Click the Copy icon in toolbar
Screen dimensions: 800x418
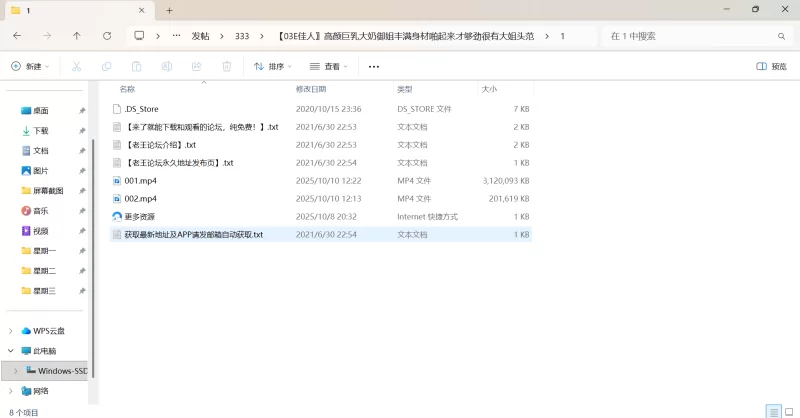coord(106,67)
